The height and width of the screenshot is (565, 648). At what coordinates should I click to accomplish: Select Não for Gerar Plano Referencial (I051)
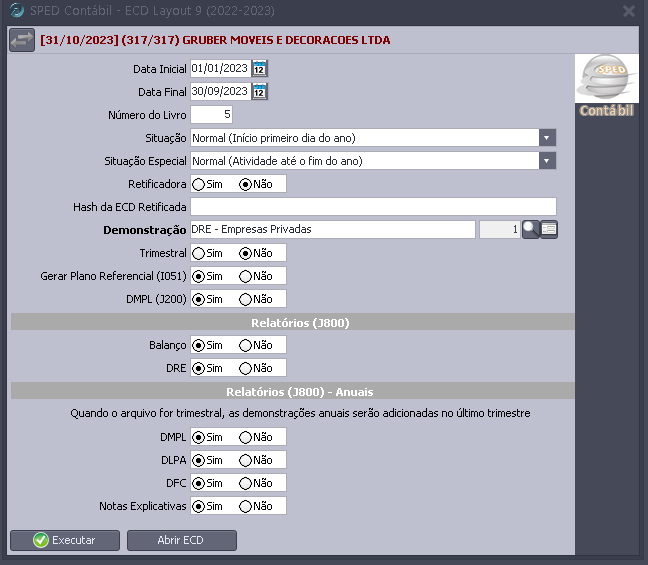(x=255, y=276)
